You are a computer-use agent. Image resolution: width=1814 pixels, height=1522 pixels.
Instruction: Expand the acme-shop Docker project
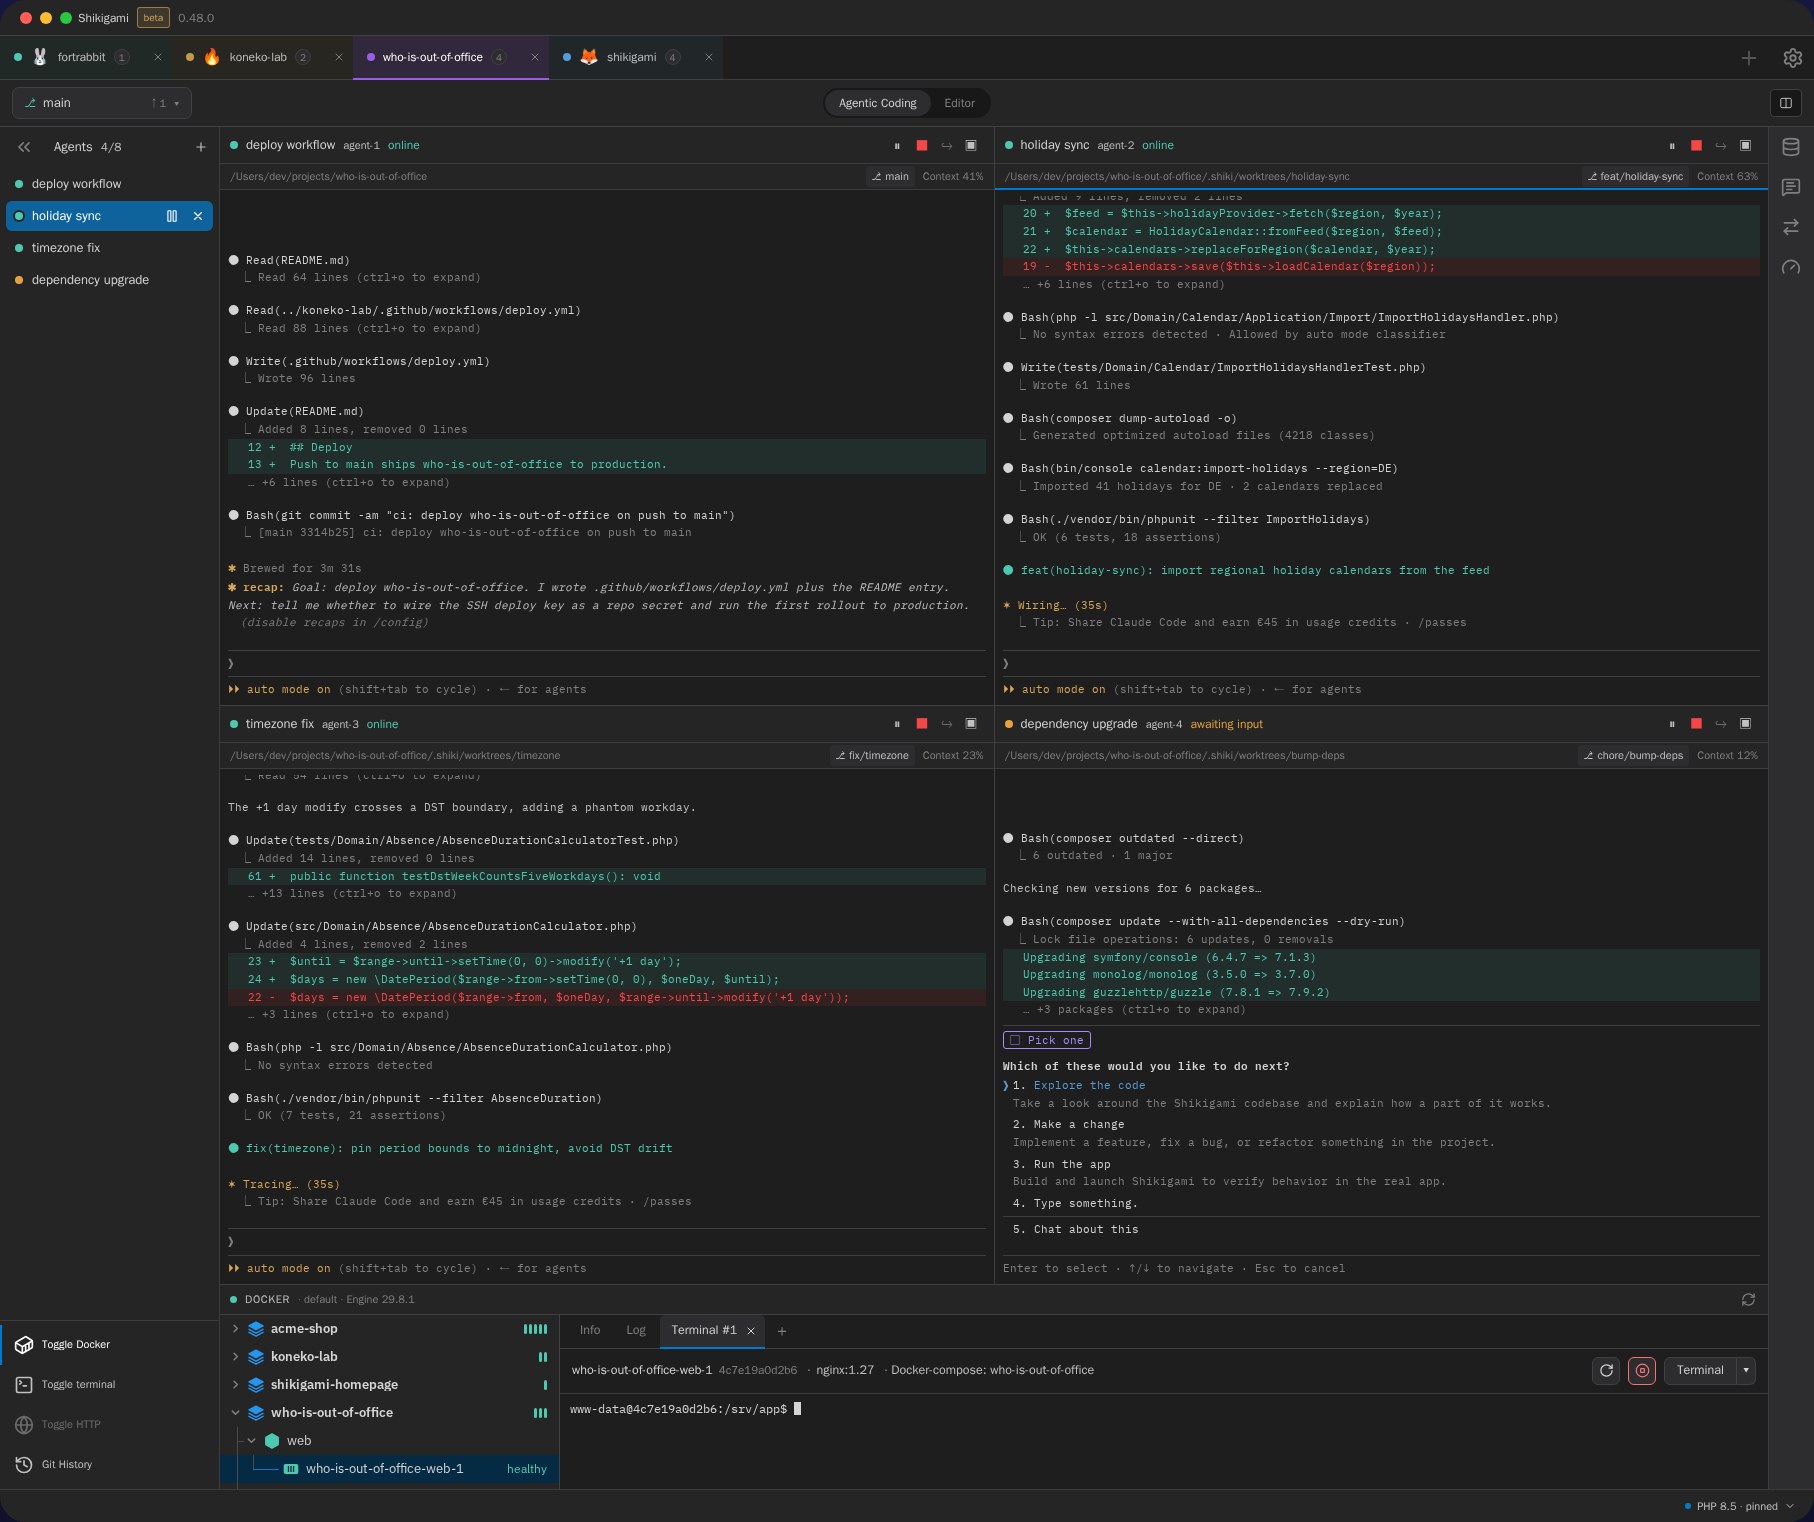coord(235,1329)
